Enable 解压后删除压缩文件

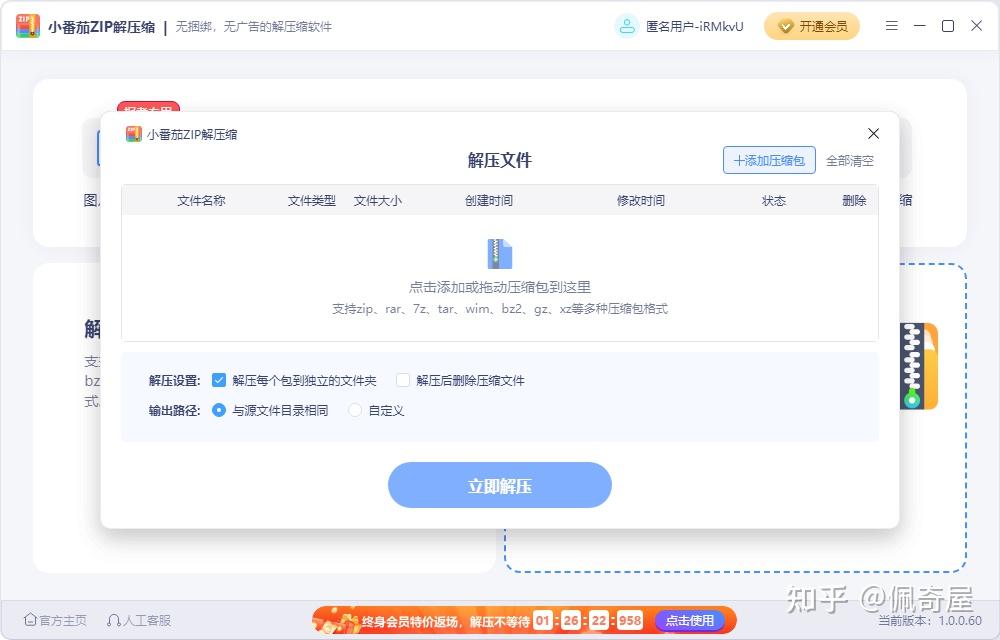point(402,380)
